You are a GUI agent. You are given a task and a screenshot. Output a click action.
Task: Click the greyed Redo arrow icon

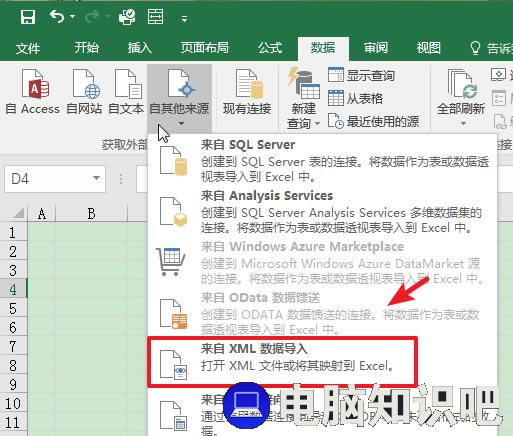92,16
